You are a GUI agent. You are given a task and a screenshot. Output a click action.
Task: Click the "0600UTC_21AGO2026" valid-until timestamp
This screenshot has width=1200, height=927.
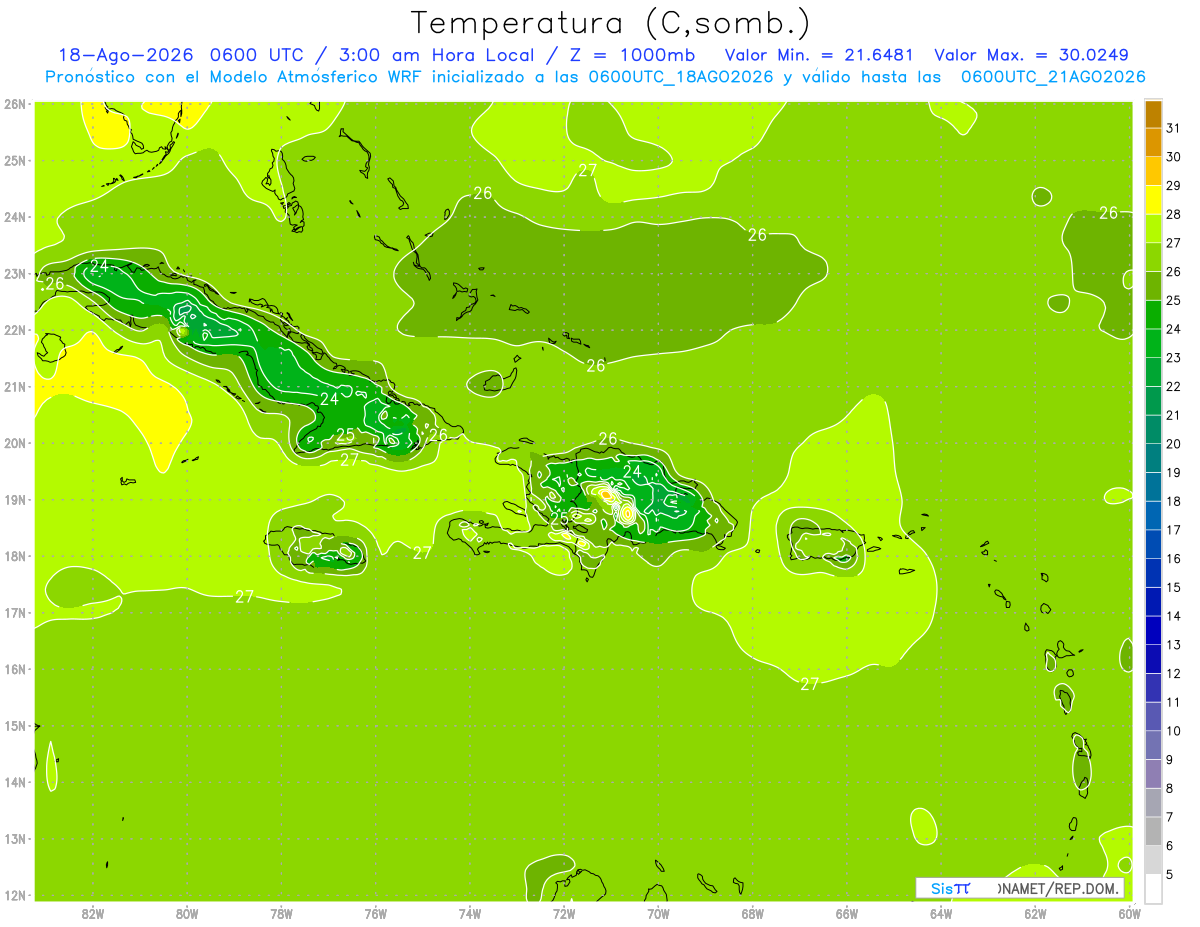coord(1053,77)
